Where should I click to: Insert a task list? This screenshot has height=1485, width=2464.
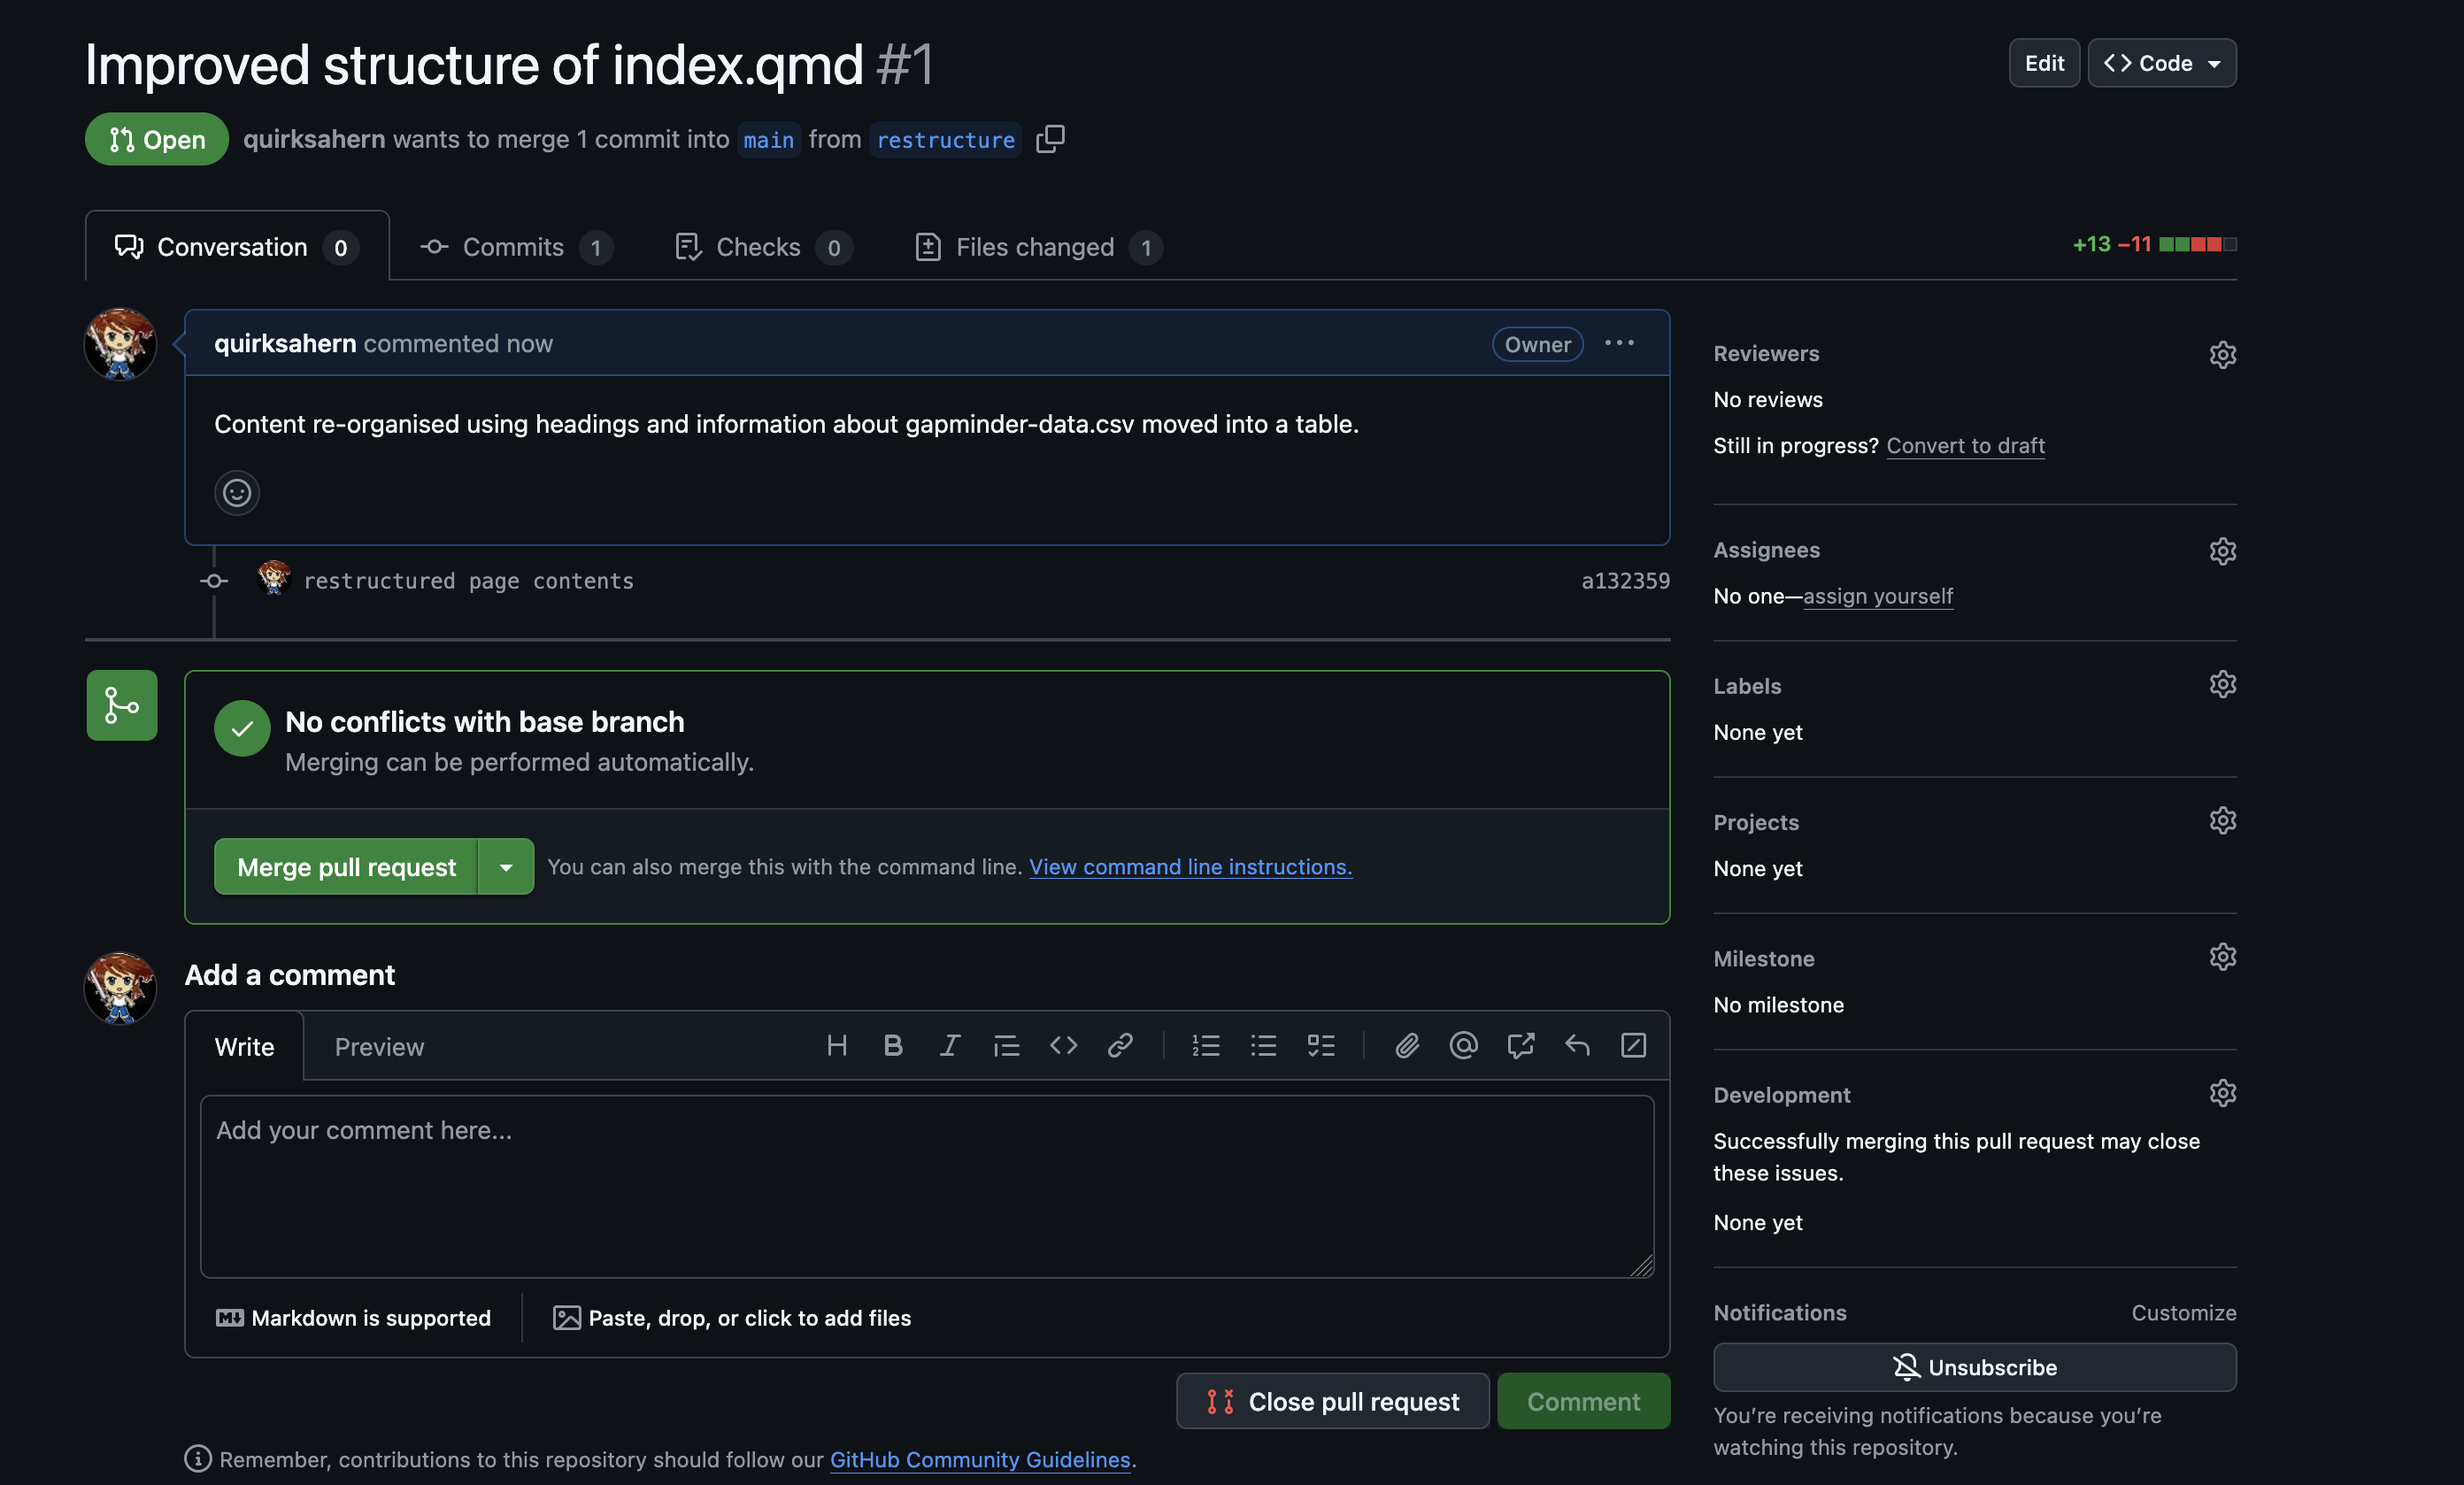[x=1321, y=1046]
